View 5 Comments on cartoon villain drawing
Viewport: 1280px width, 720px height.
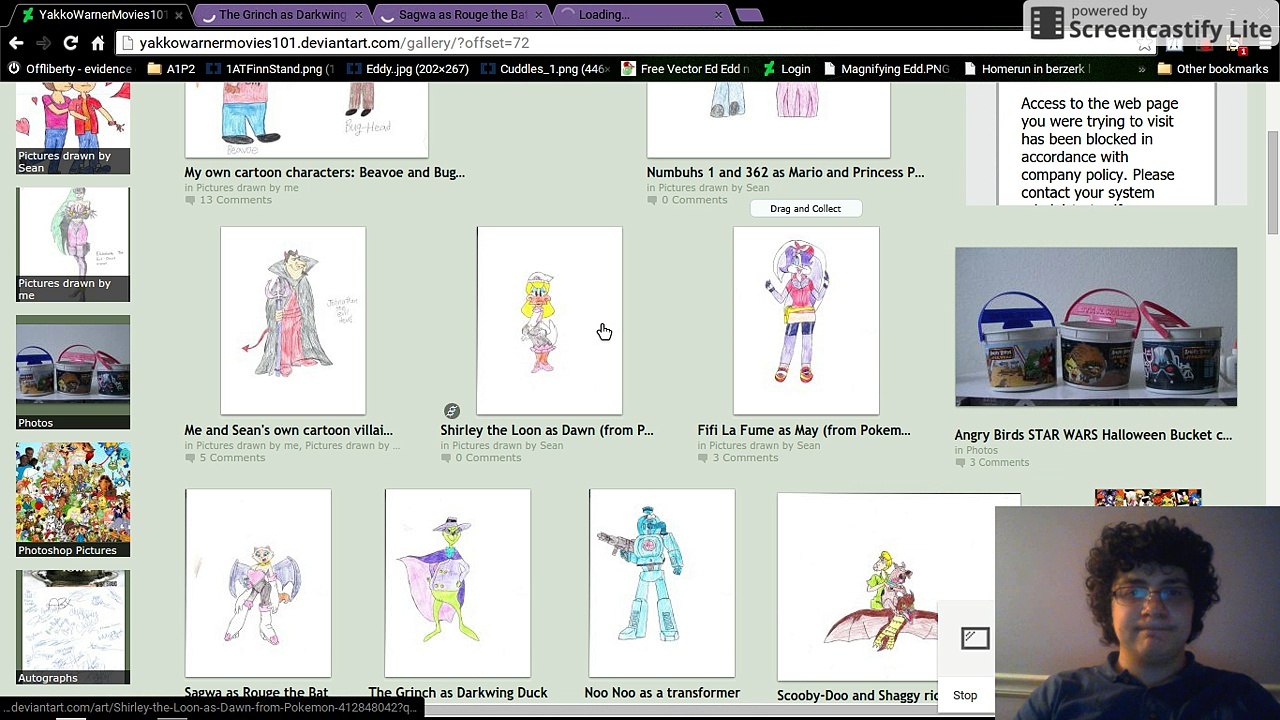tap(231, 458)
